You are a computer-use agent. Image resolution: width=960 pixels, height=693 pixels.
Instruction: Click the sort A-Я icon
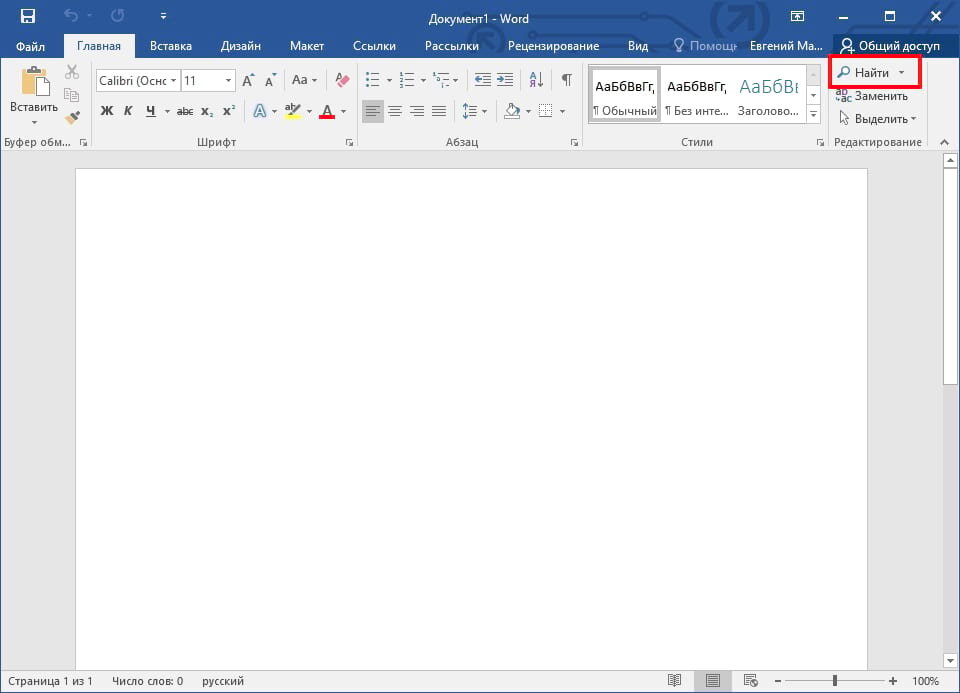tap(536, 80)
